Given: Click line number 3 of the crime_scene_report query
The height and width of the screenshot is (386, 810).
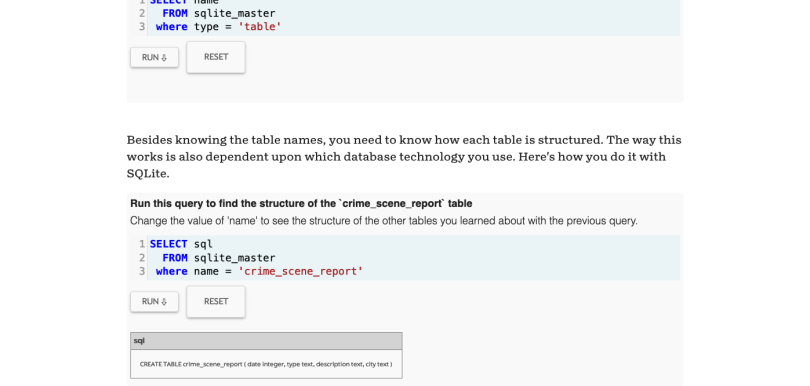Looking at the screenshot, I should [142, 271].
